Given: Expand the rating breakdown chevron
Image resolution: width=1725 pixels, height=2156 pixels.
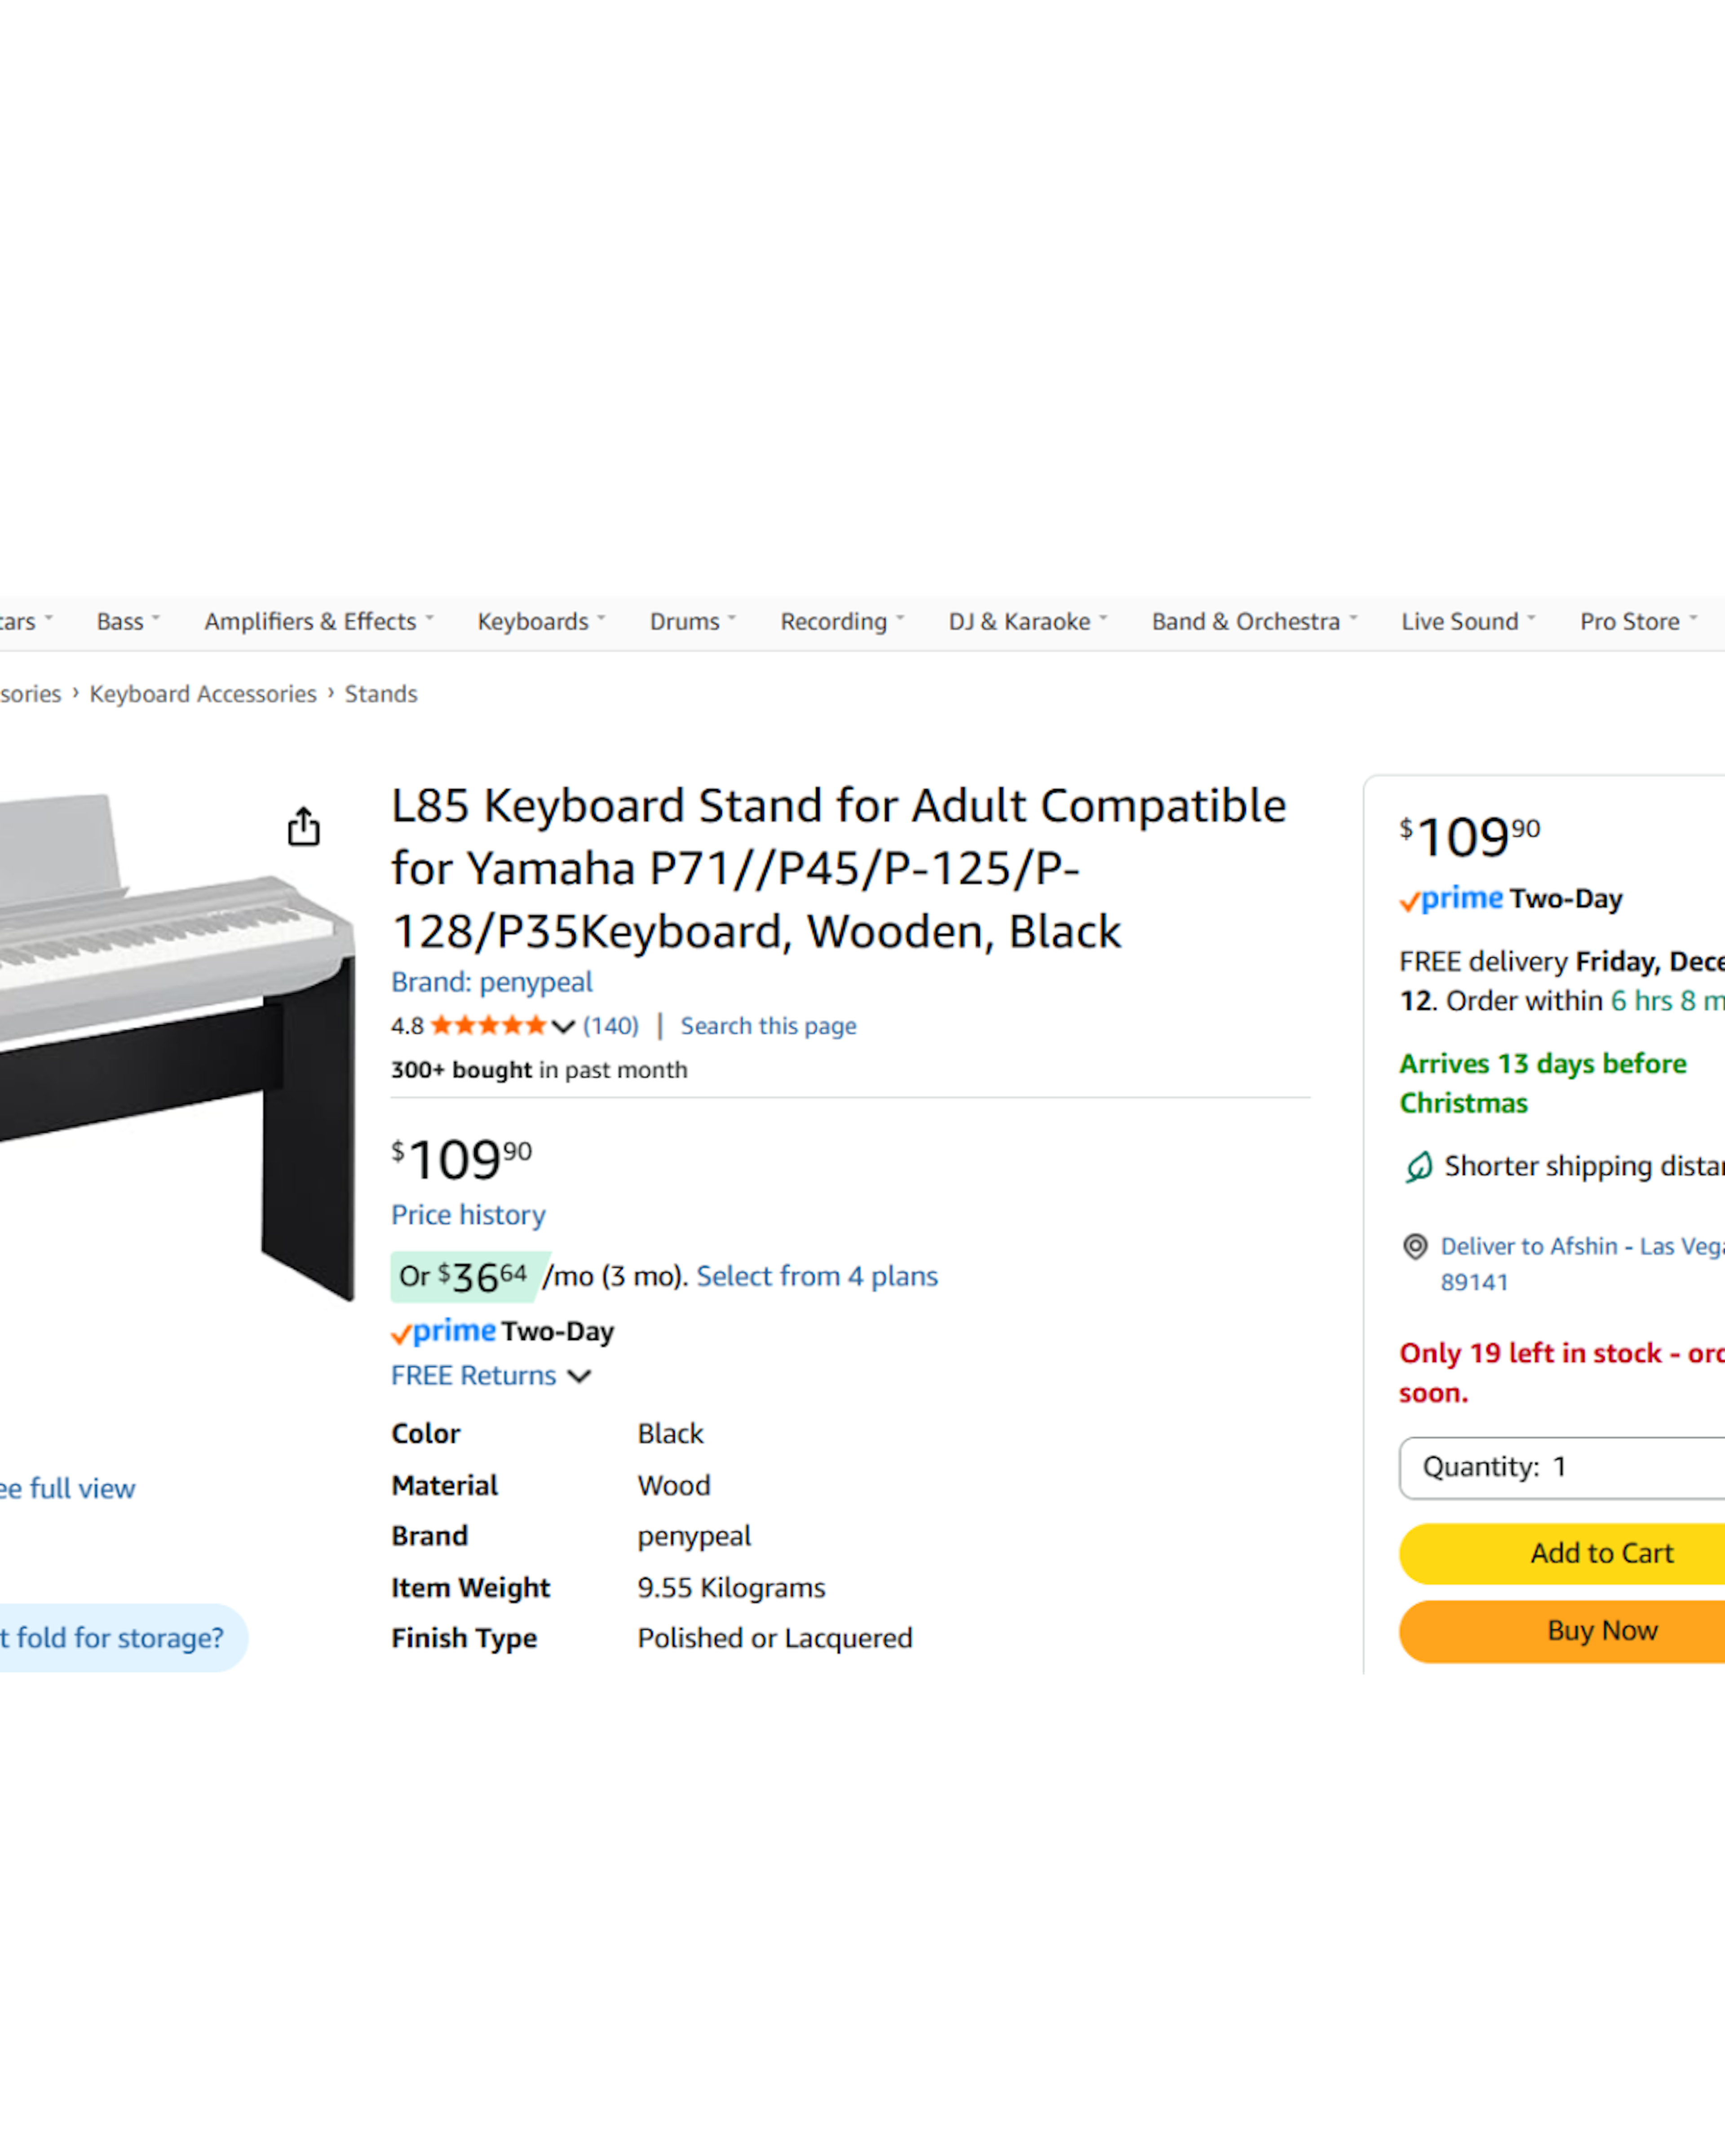Looking at the screenshot, I should 563,1026.
